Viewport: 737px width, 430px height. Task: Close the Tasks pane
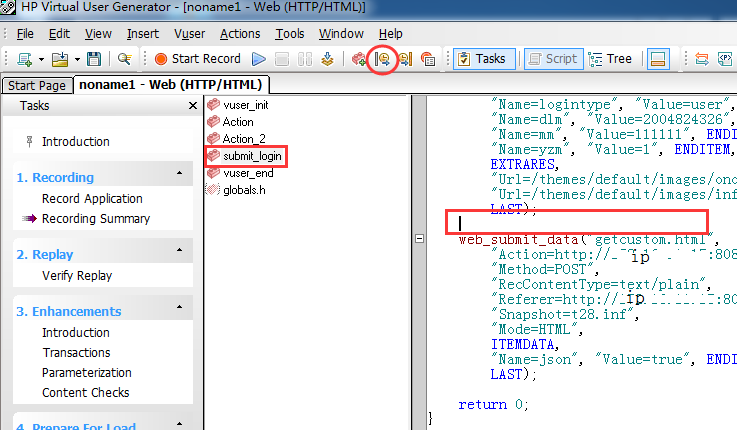tap(193, 106)
